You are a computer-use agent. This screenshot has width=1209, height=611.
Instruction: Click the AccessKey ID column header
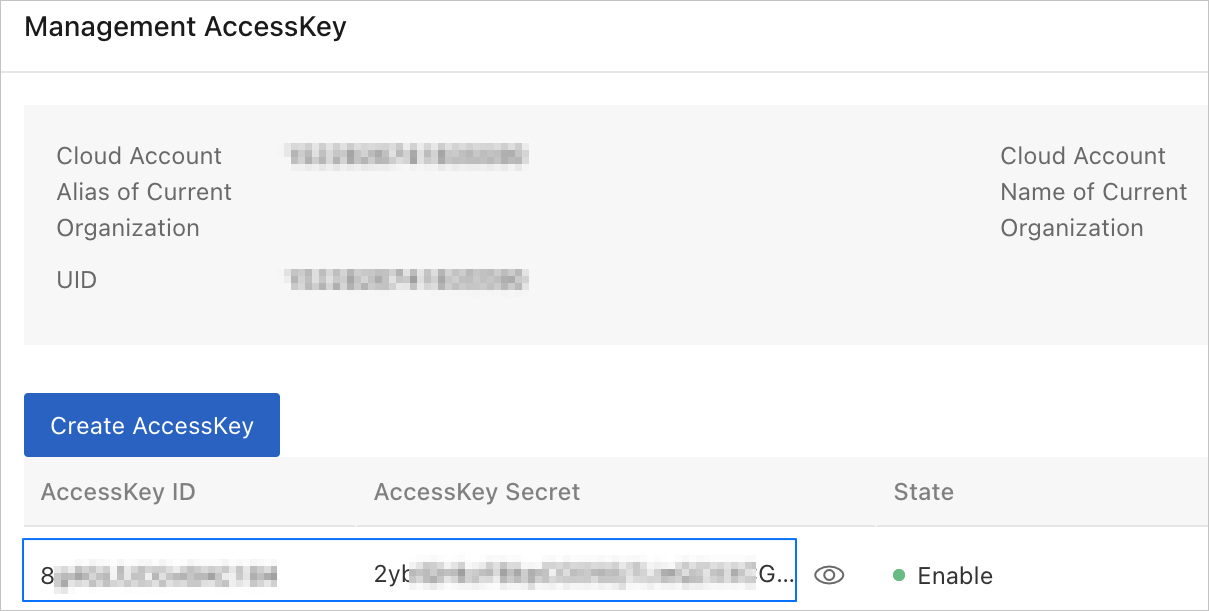point(118,492)
